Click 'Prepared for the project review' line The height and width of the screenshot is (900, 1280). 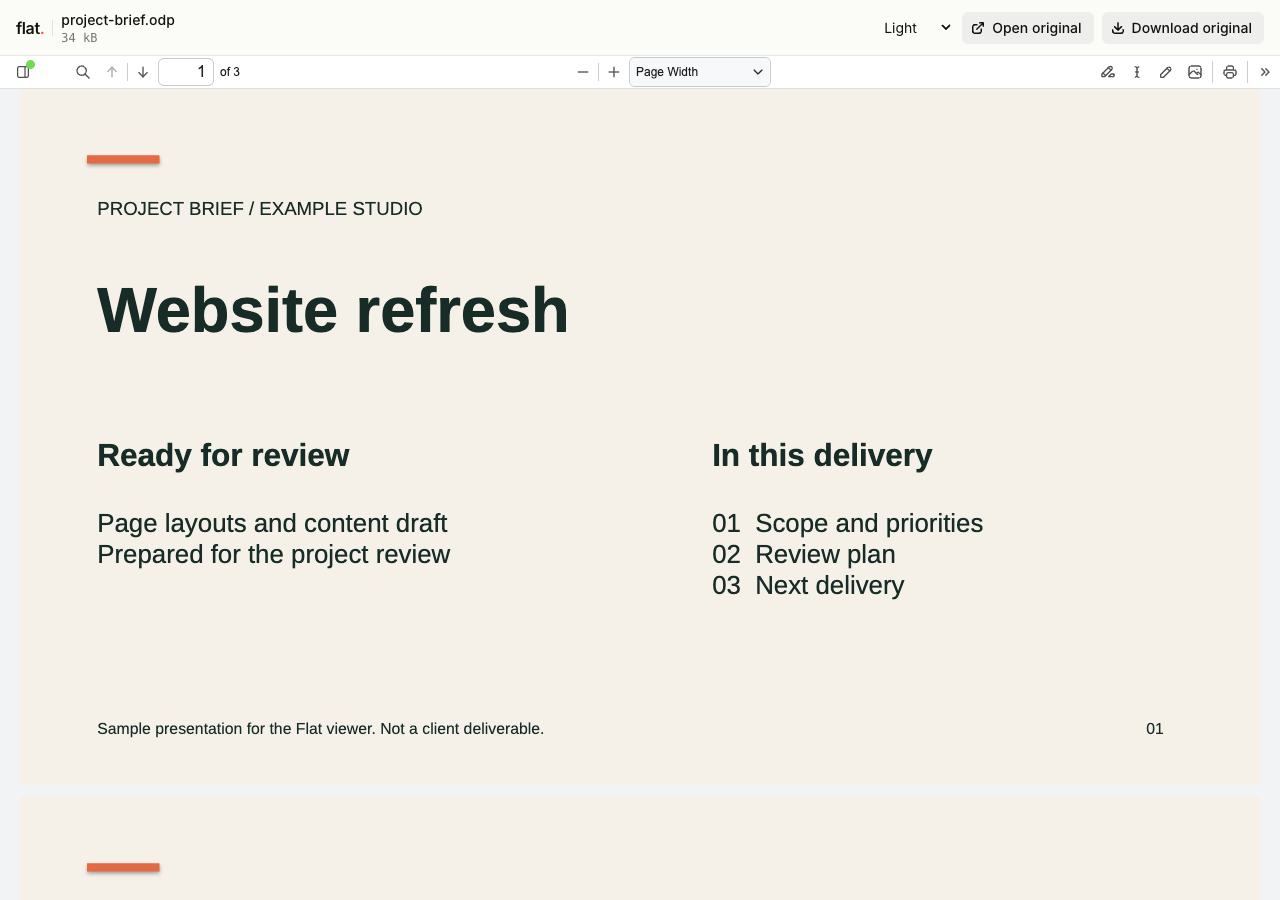tap(274, 554)
